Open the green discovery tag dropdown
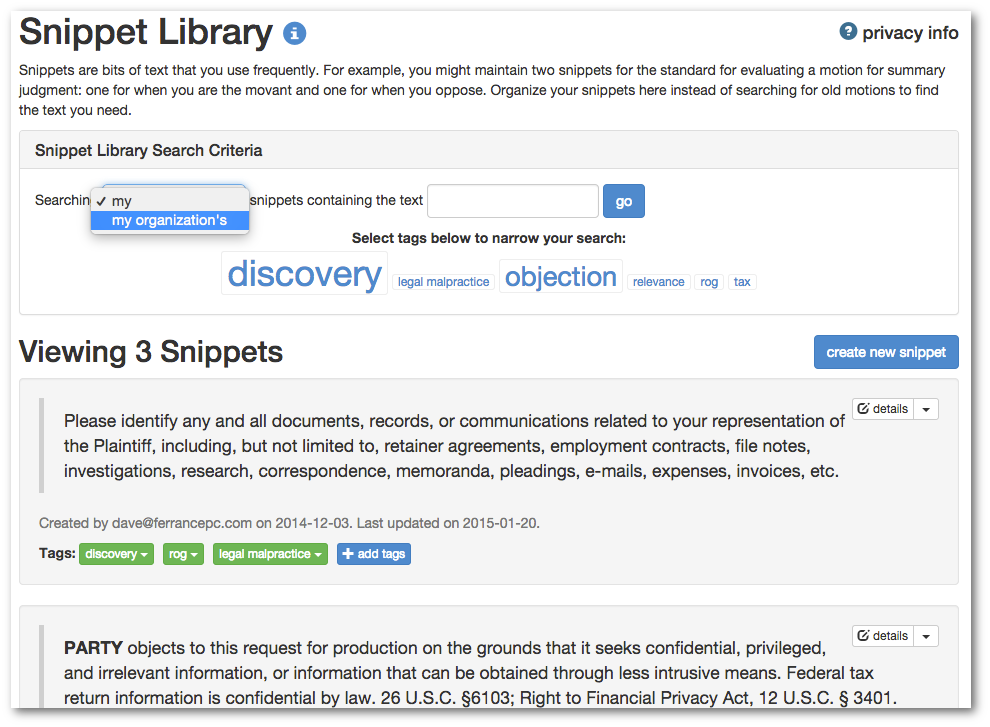 click(116, 554)
